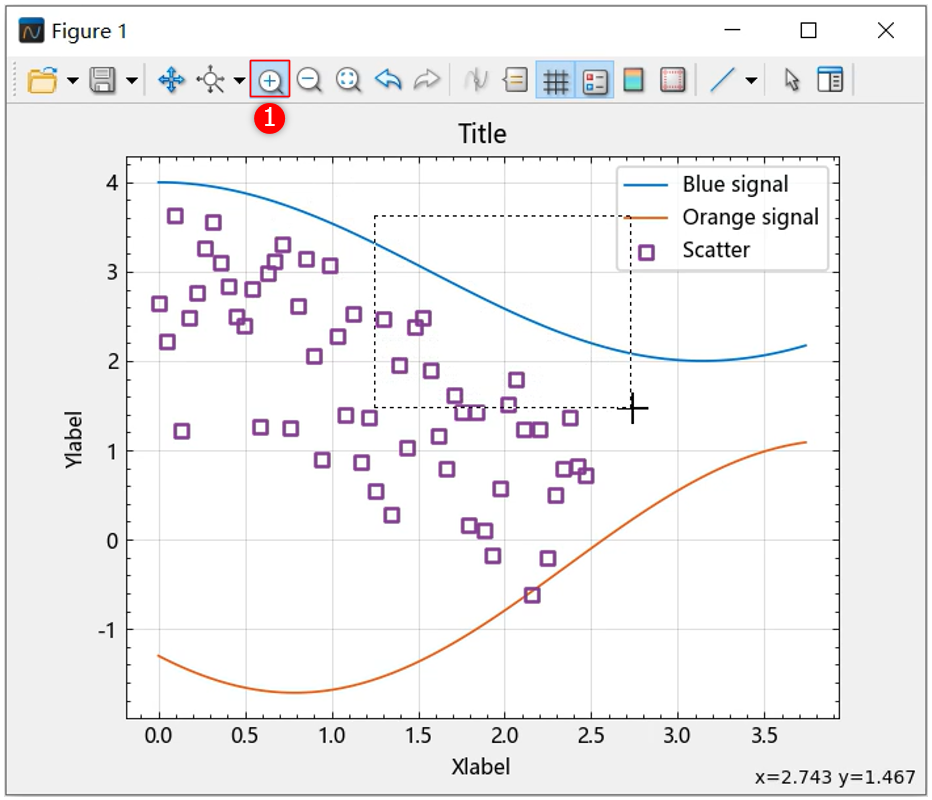This screenshot has width=932, height=800.
Task: Activate the zoom in magnifier tool
Action: pyautogui.click(x=270, y=81)
